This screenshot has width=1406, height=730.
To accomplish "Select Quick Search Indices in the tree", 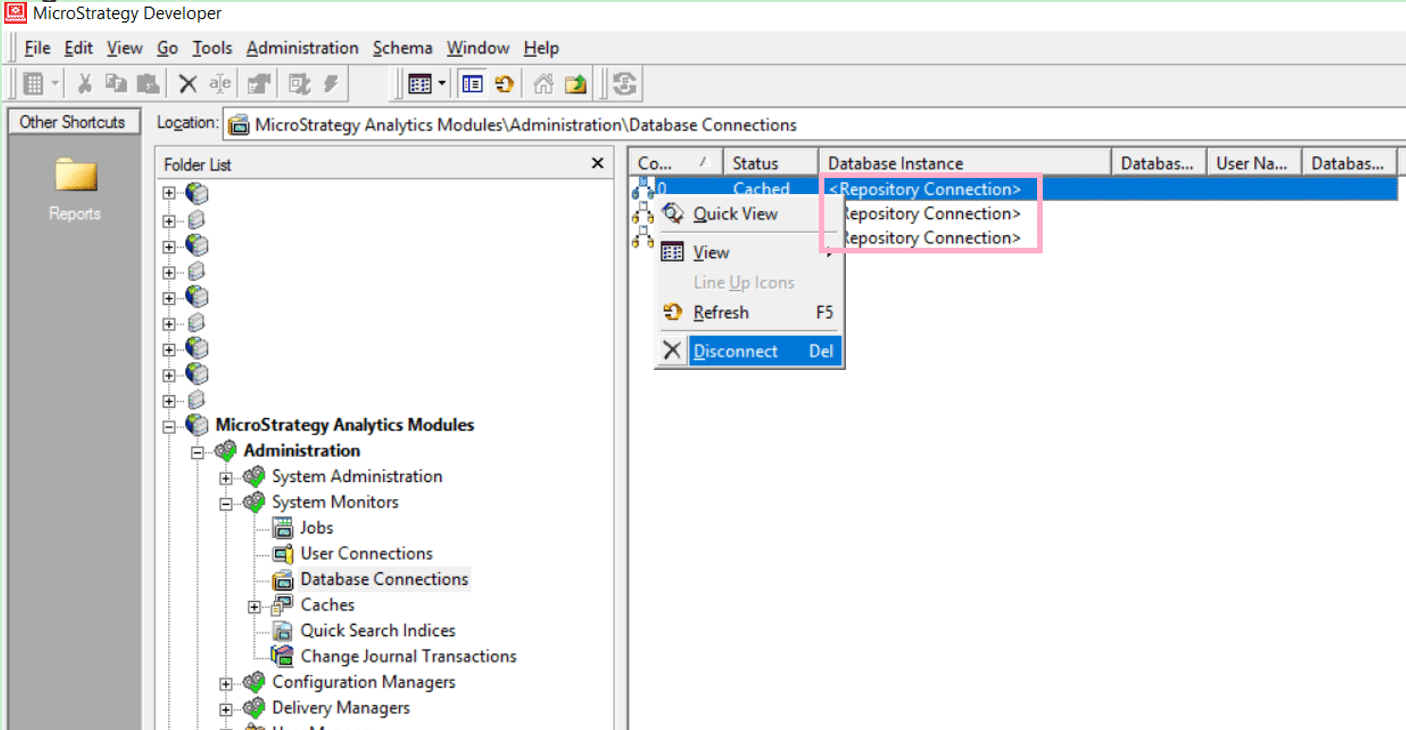I will coord(378,631).
